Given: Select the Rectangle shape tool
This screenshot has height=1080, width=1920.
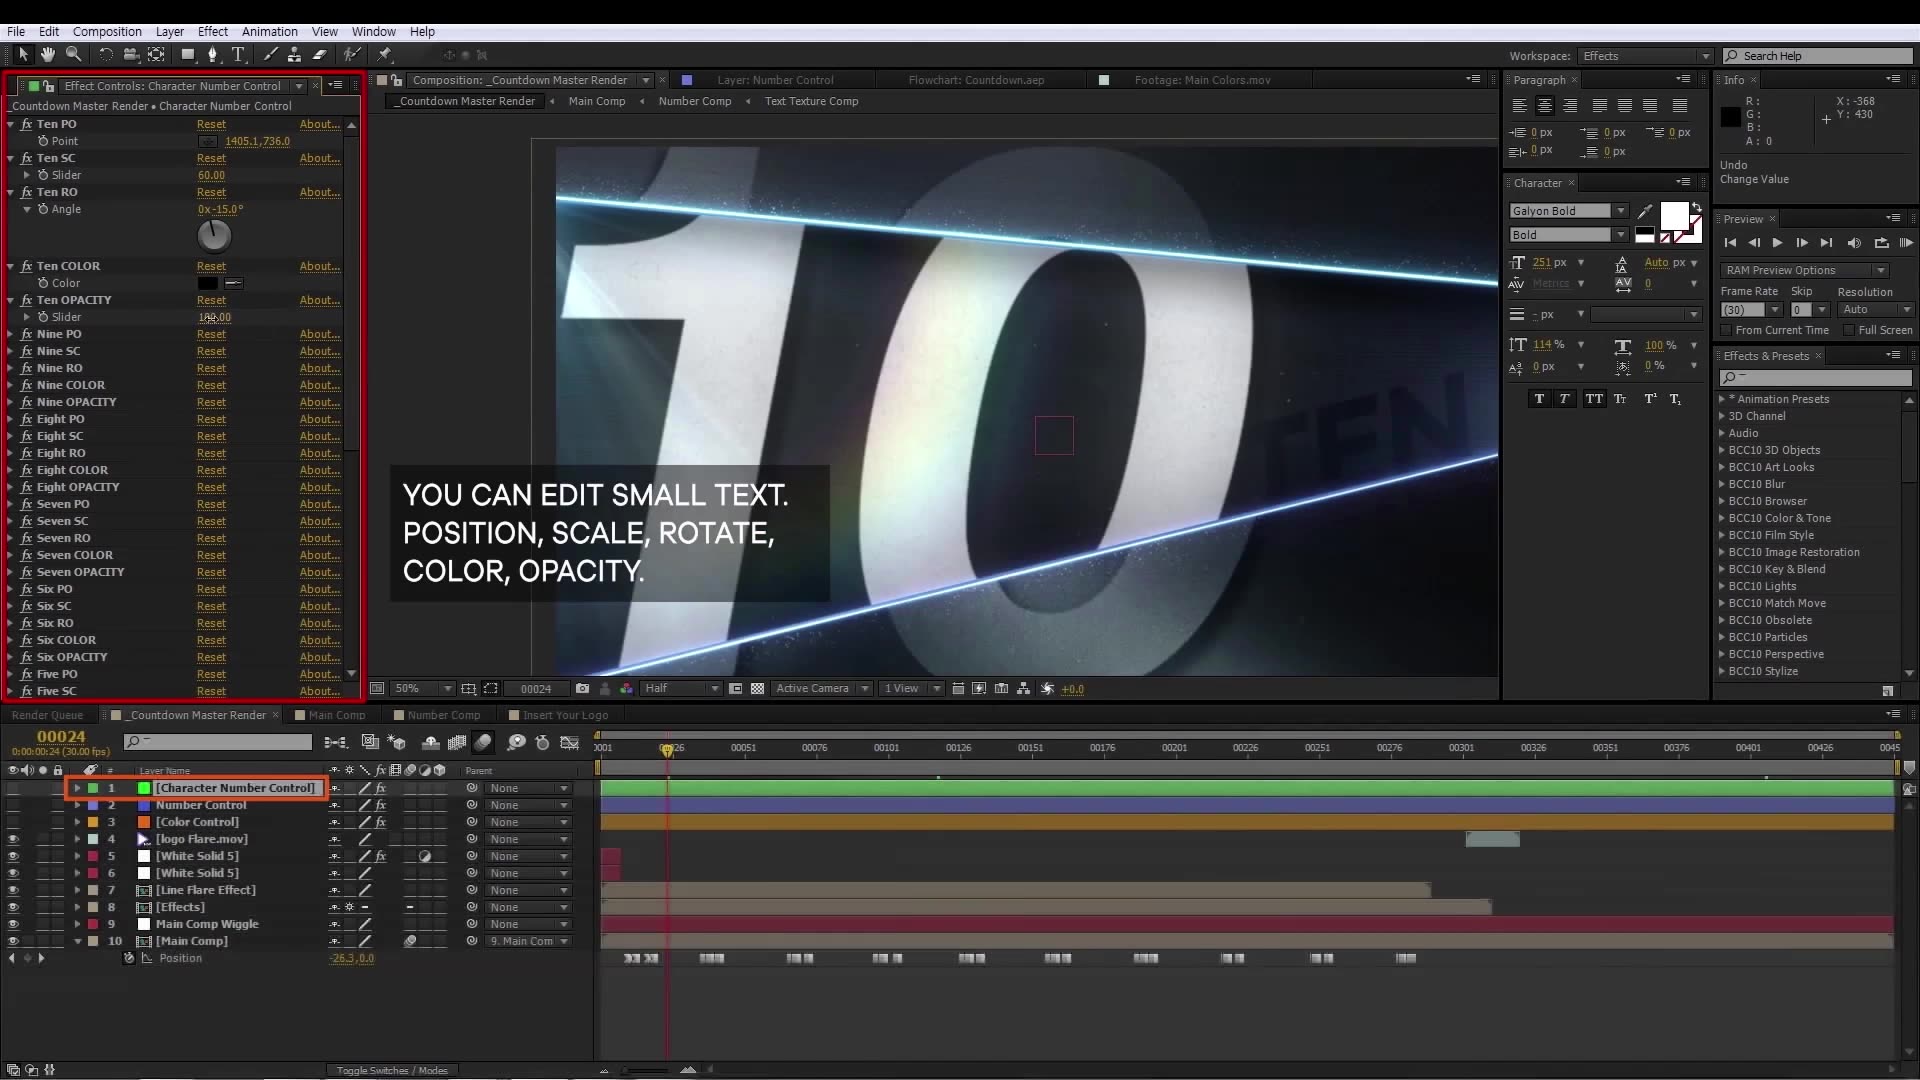Looking at the screenshot, I should (x=187, y=54).
